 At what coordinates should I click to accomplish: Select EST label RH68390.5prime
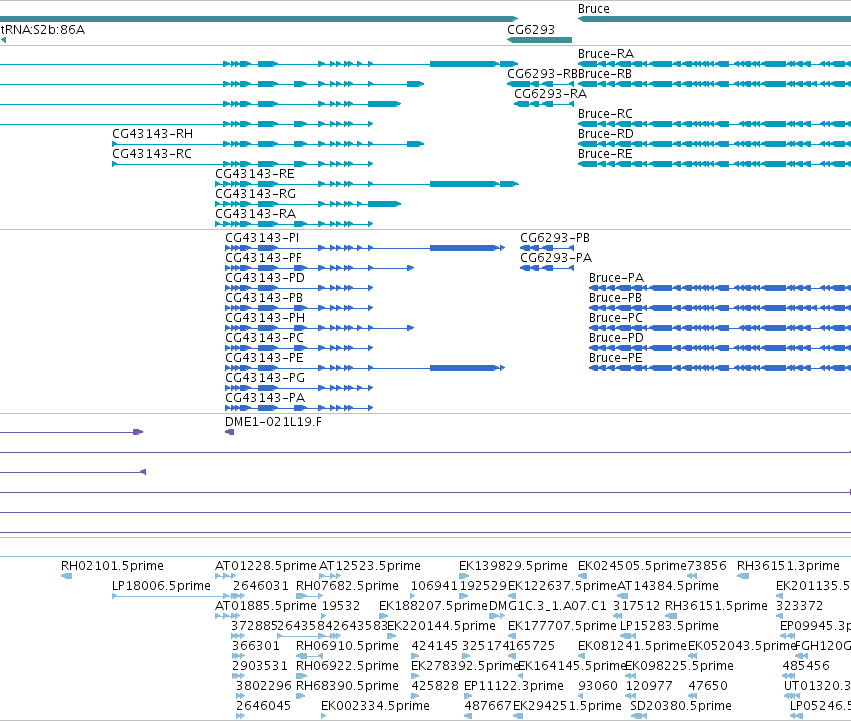tap(347, 687)
